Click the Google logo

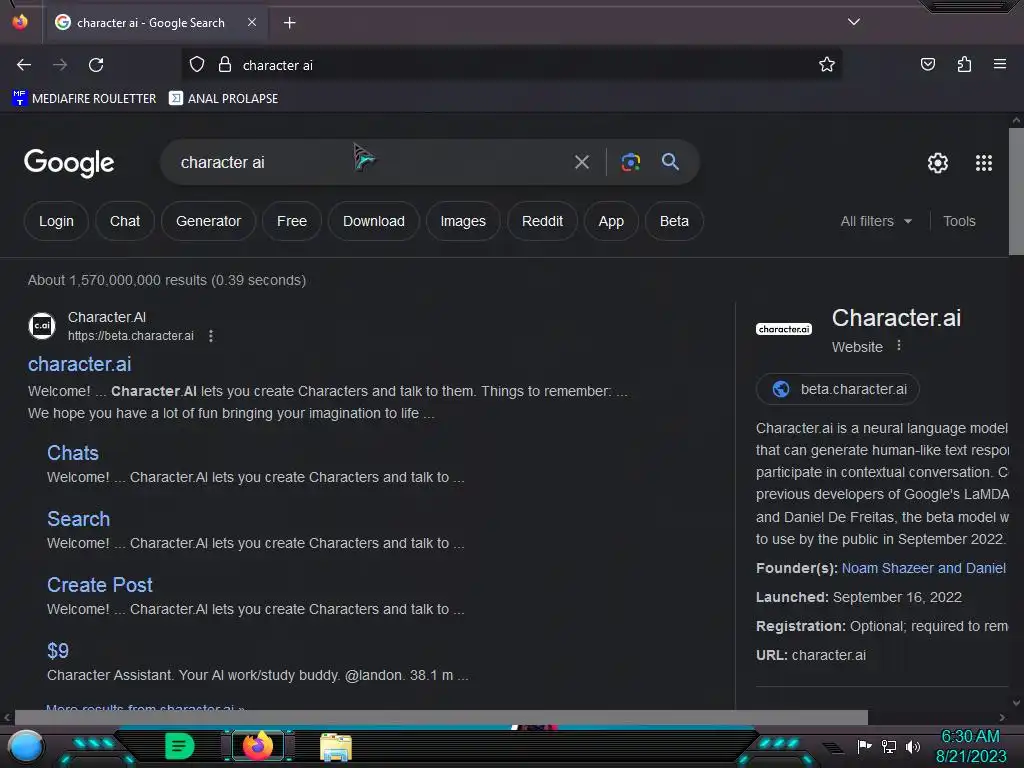(x=69, y=163)
